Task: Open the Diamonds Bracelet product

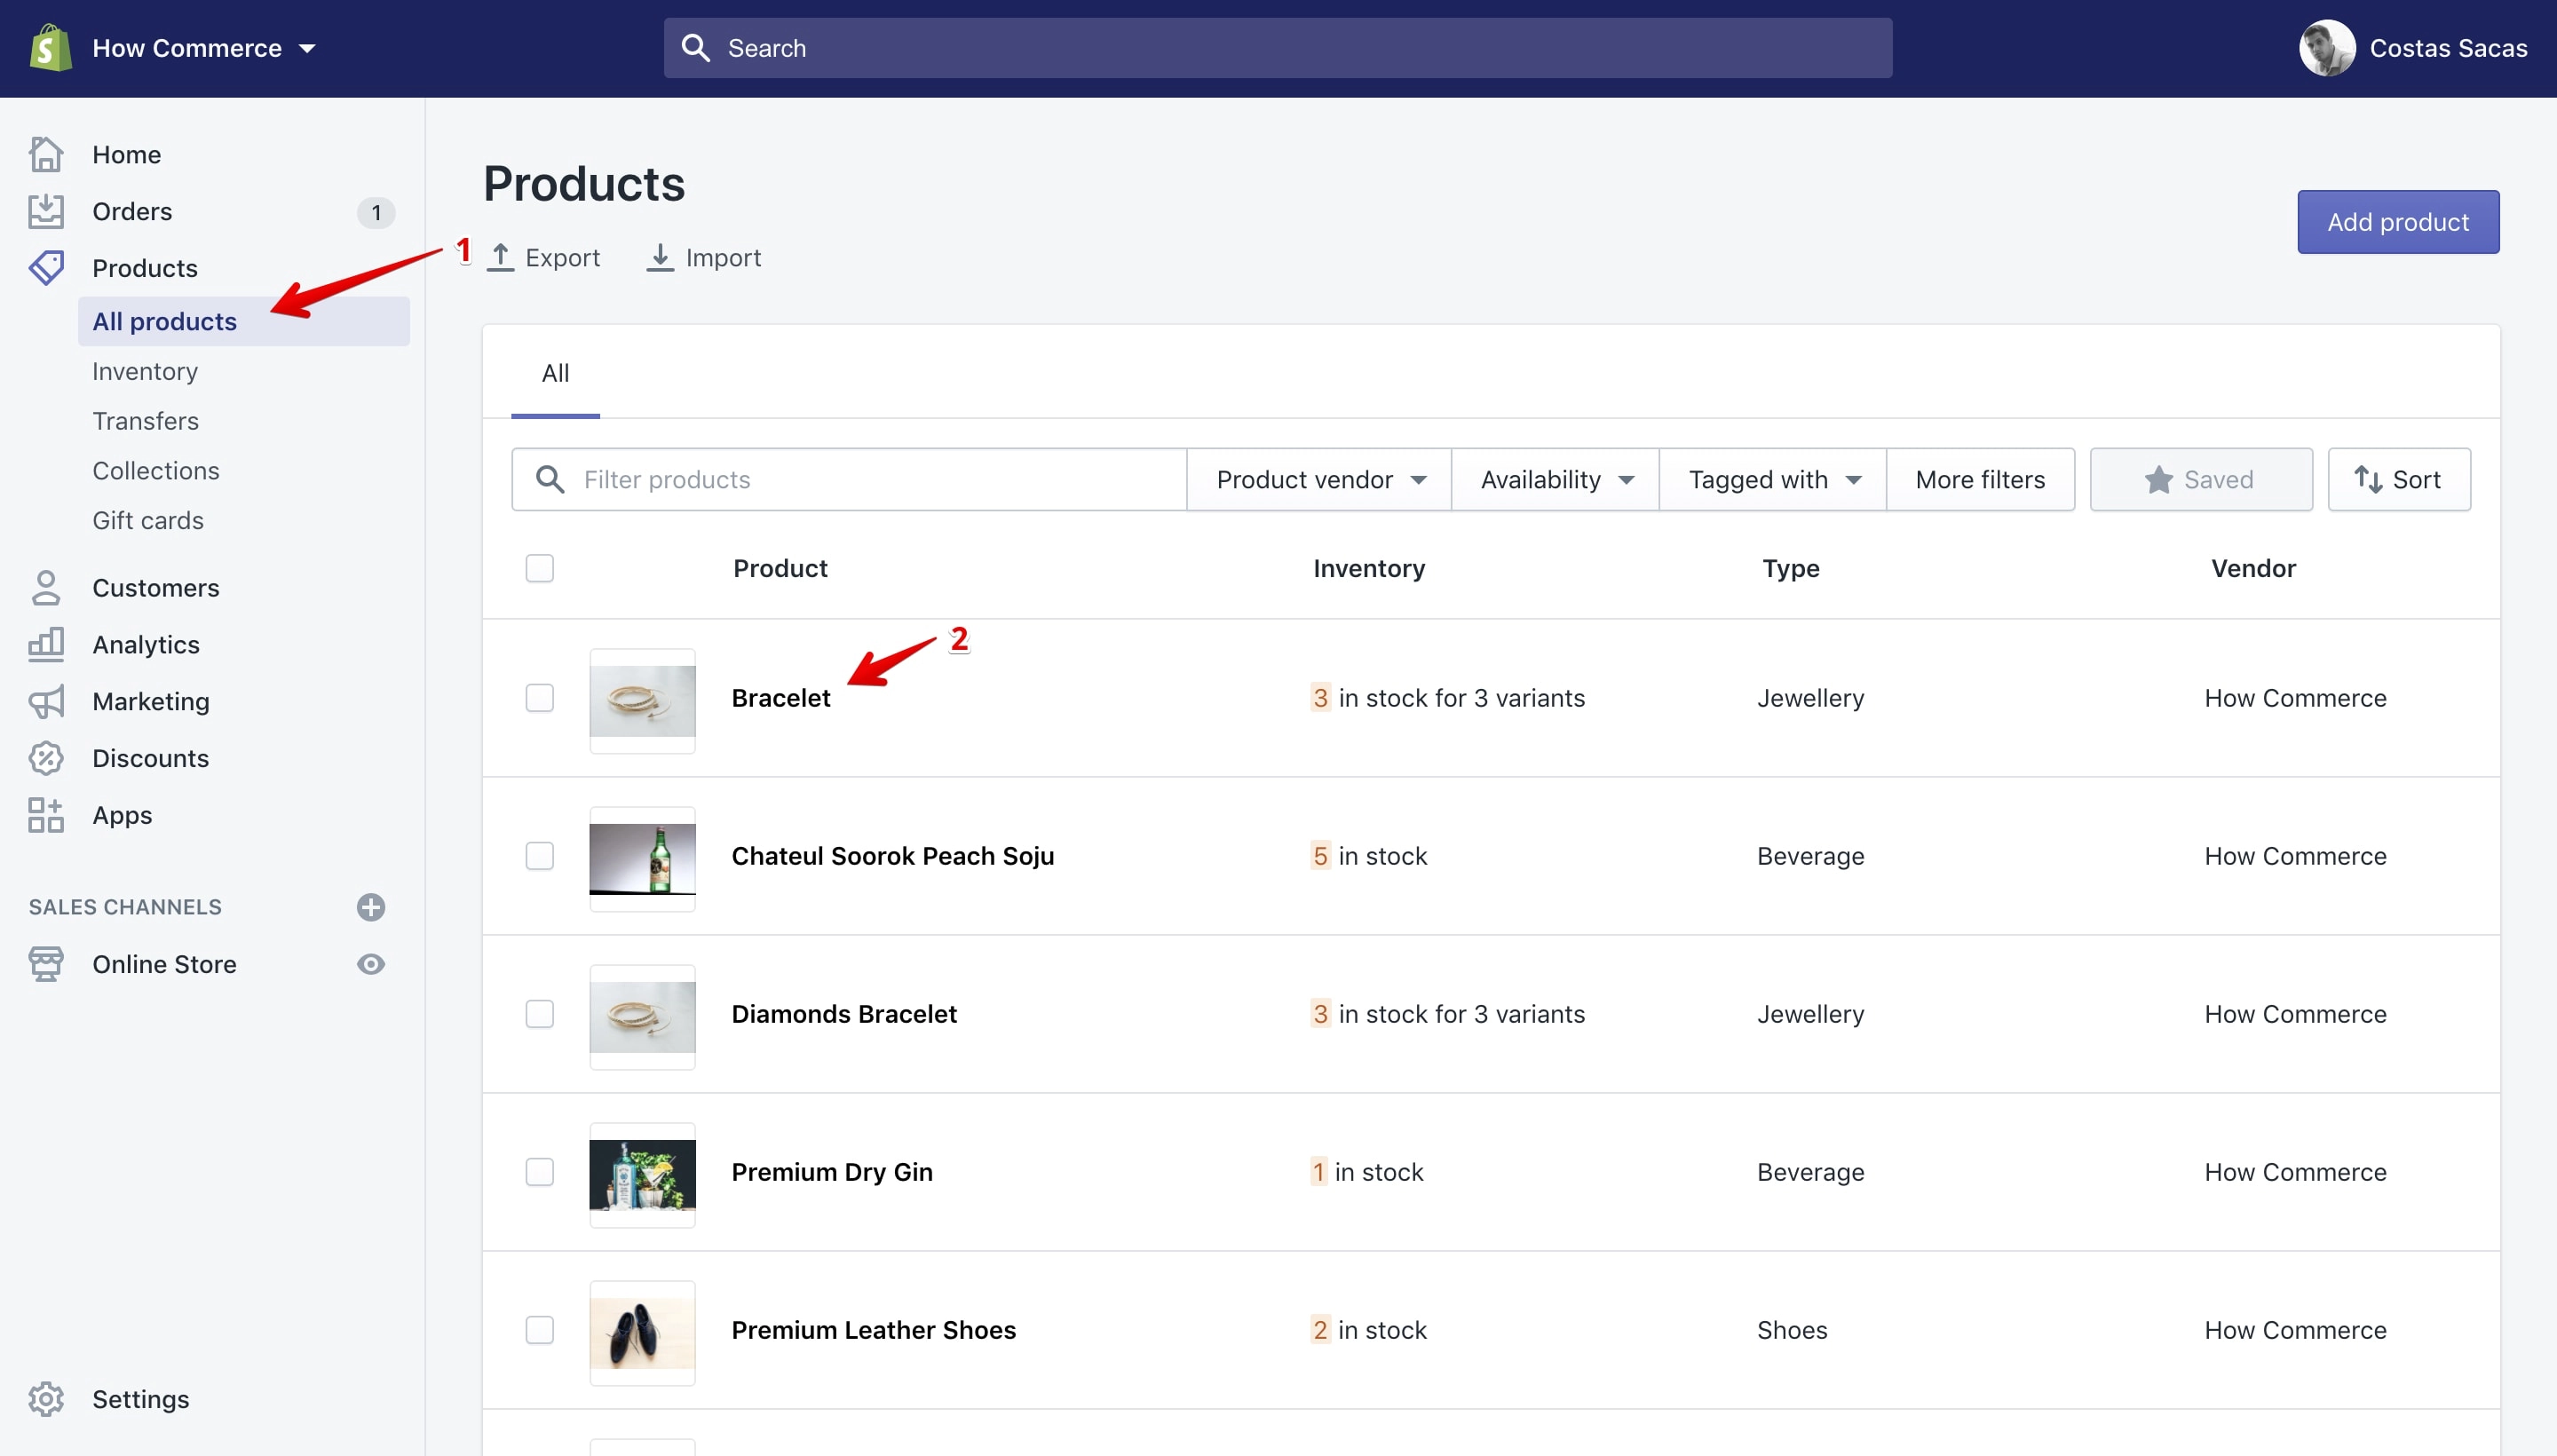Action: (x=844, y=1014)
